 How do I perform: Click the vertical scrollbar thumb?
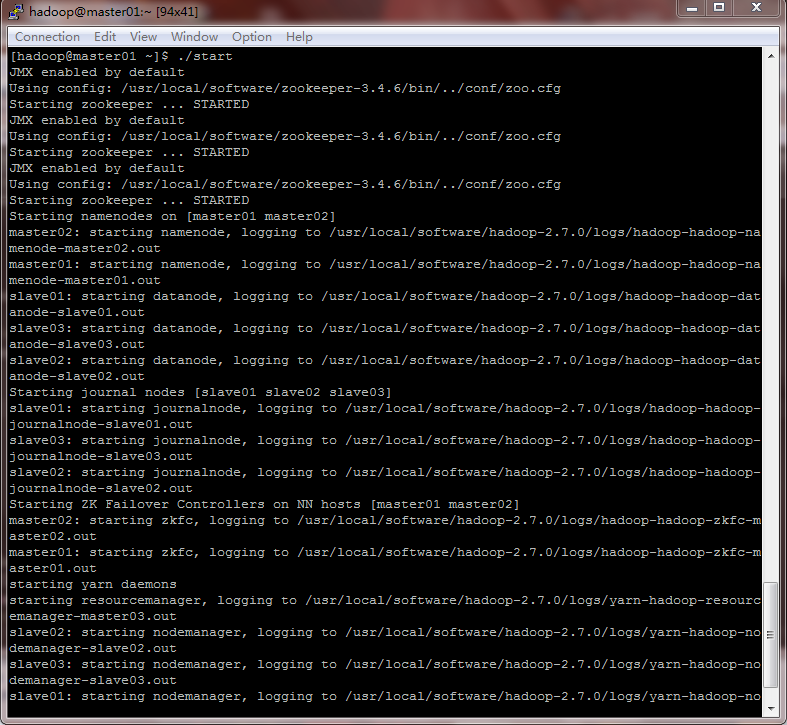(770, 635)
